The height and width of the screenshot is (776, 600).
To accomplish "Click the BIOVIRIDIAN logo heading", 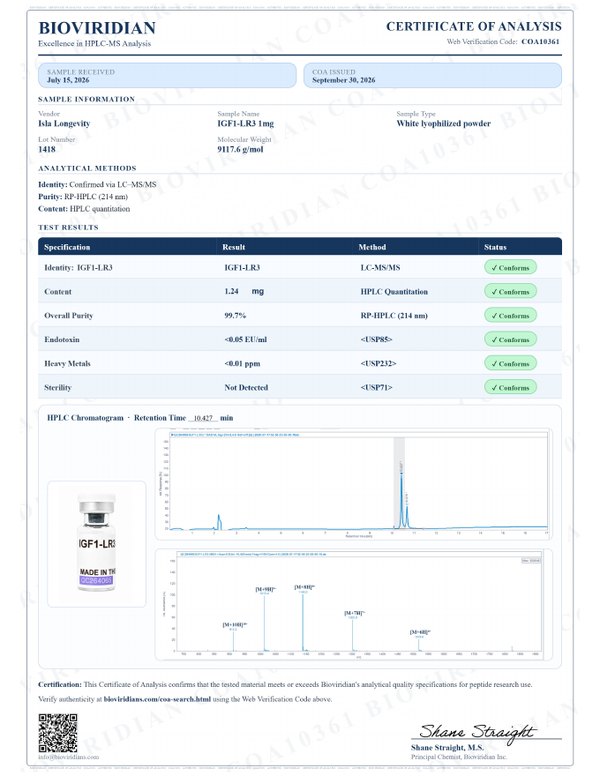I will [x=97, y=28].
